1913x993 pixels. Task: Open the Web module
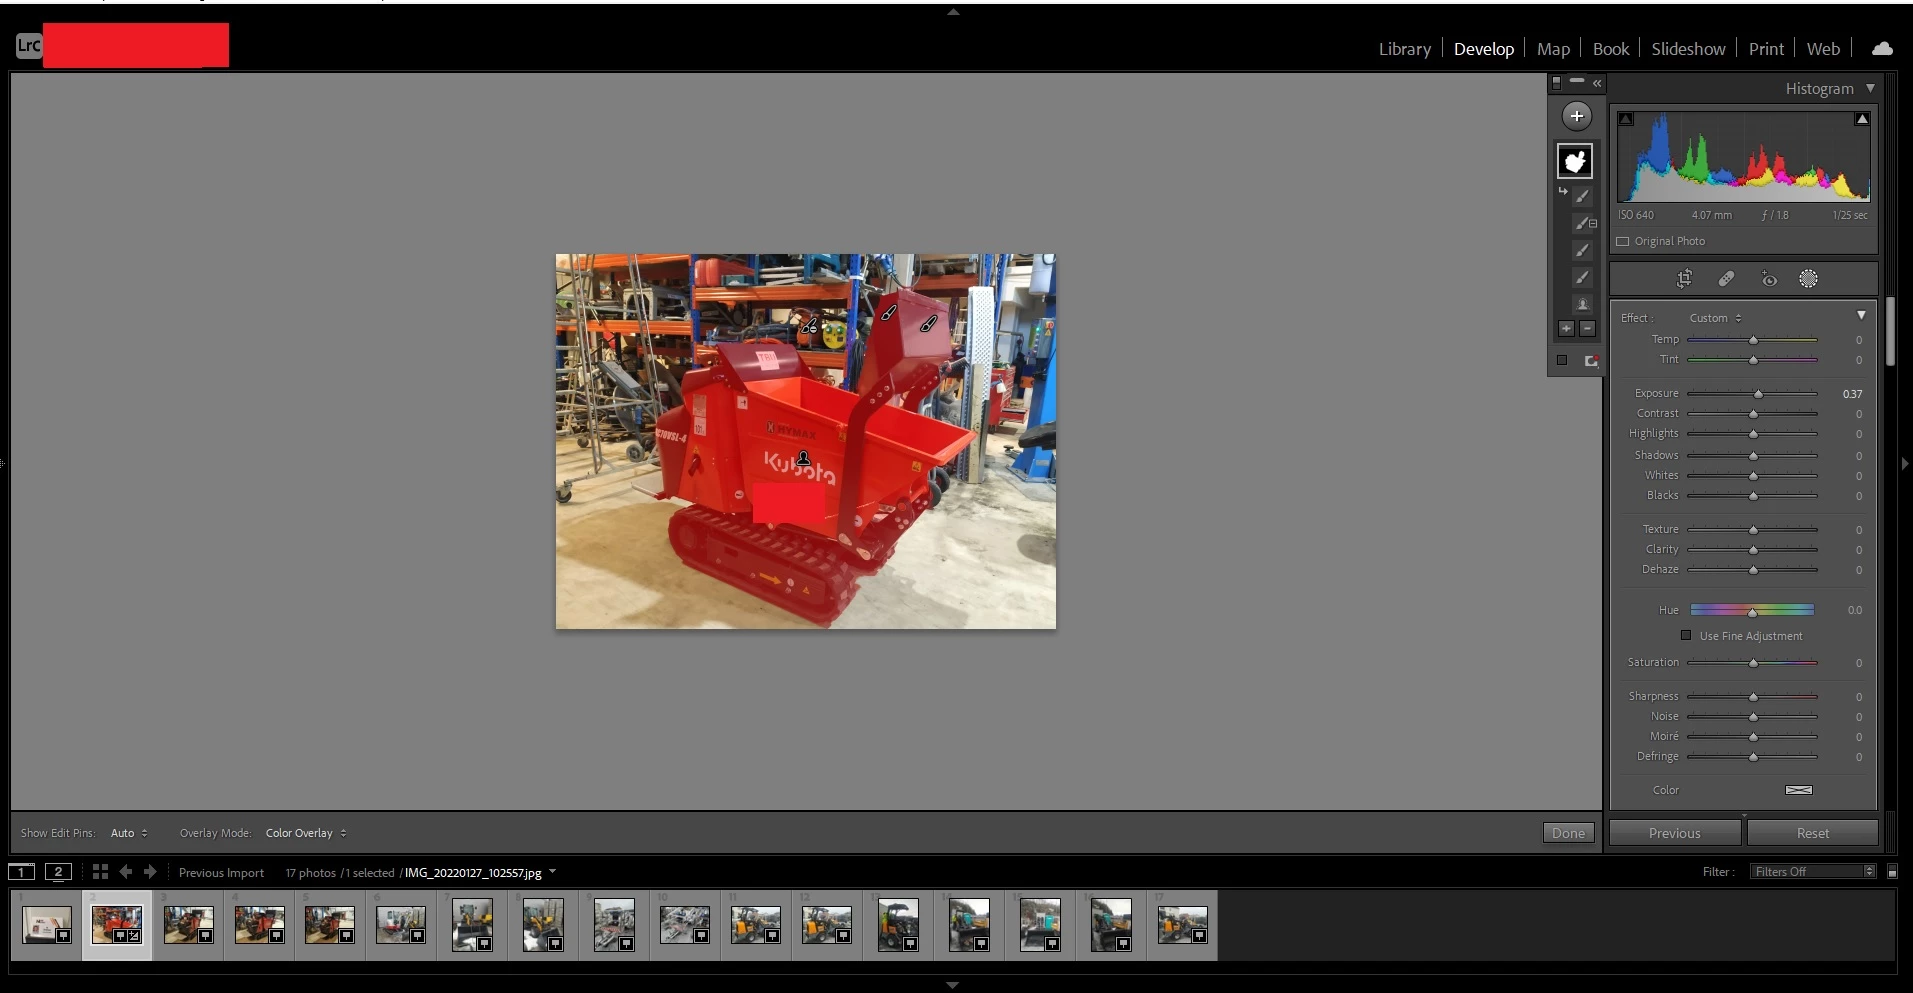click(1823, 49)
